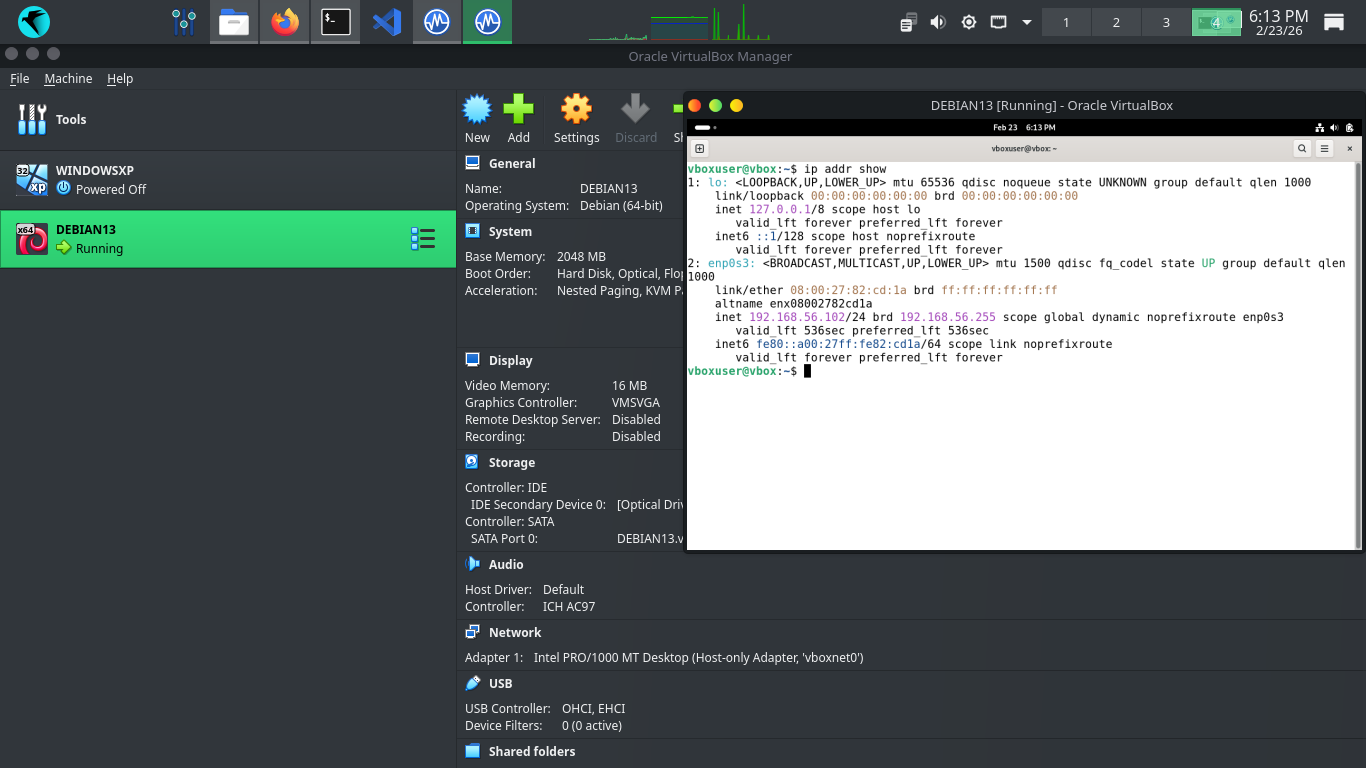This screenshot has width=1366, height=768.
Task: Open the Help menu
Action: (120, 79)
